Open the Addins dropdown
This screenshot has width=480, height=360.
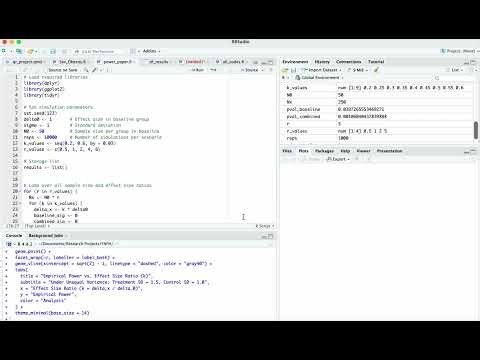pyautogui.click(x=151, y=51)
